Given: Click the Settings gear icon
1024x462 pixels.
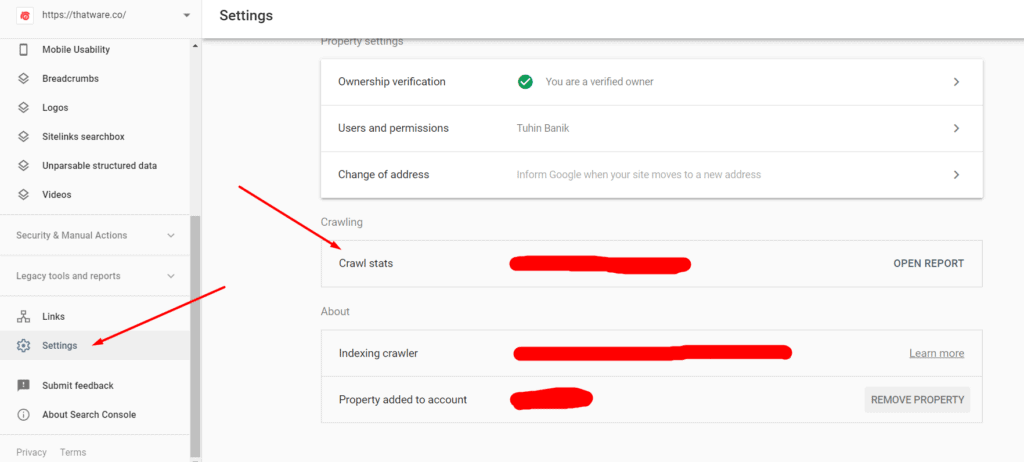Looking at the screenshot, I should point(24,346).
